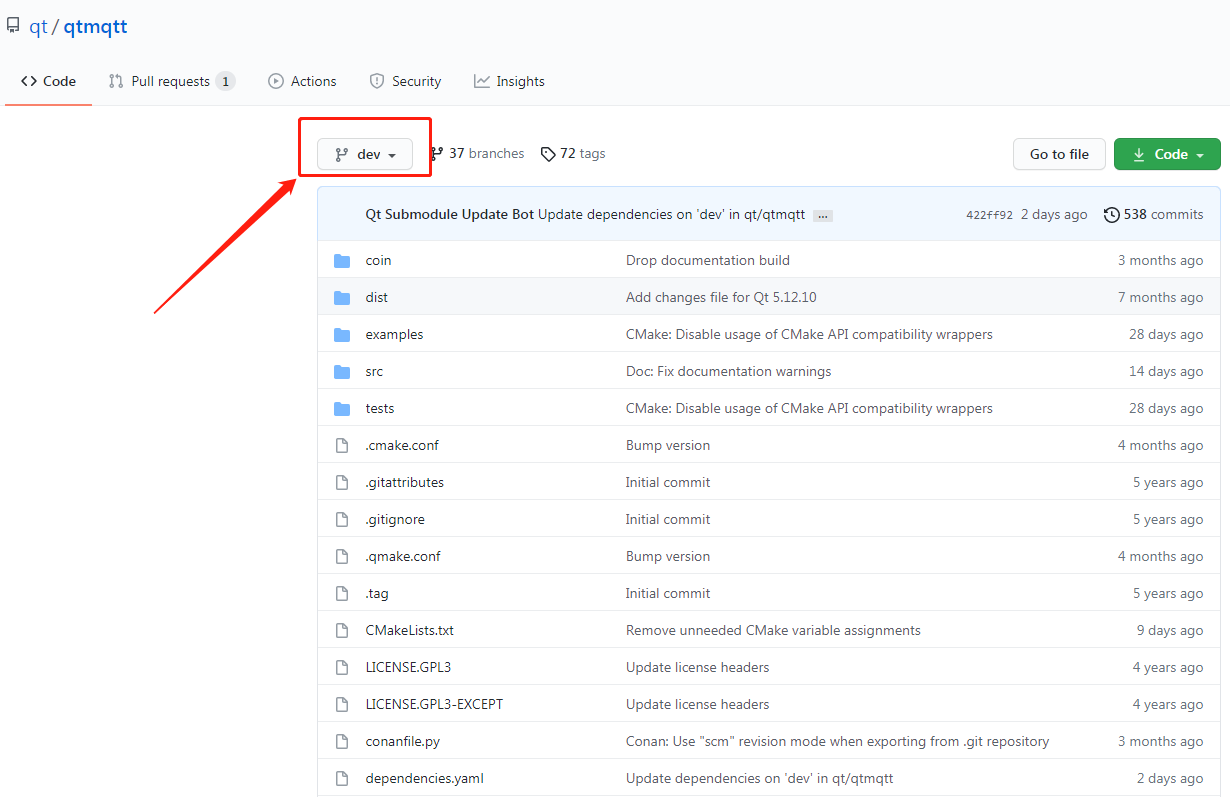The image size is (1230, 797).
Task: Click the dist folder icon
Action: tap(342, 298)
